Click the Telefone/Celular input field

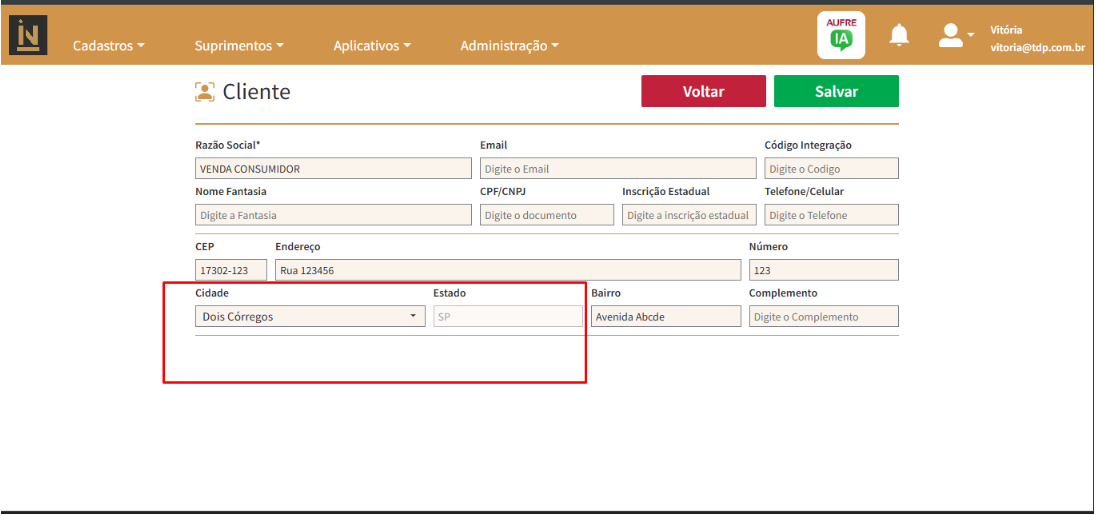coord(831,215)
